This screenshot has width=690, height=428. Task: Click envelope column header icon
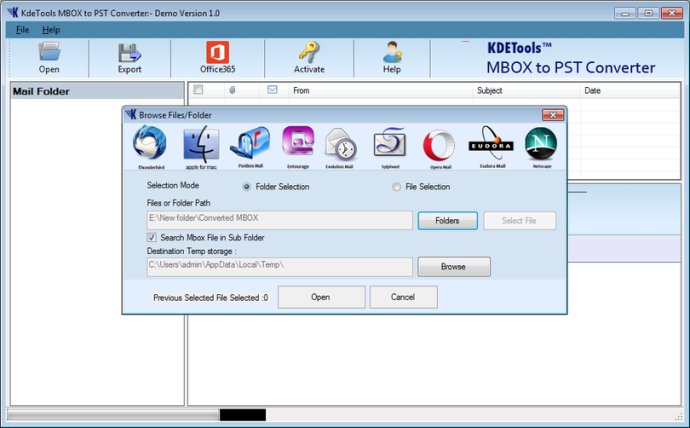(272, 90)
